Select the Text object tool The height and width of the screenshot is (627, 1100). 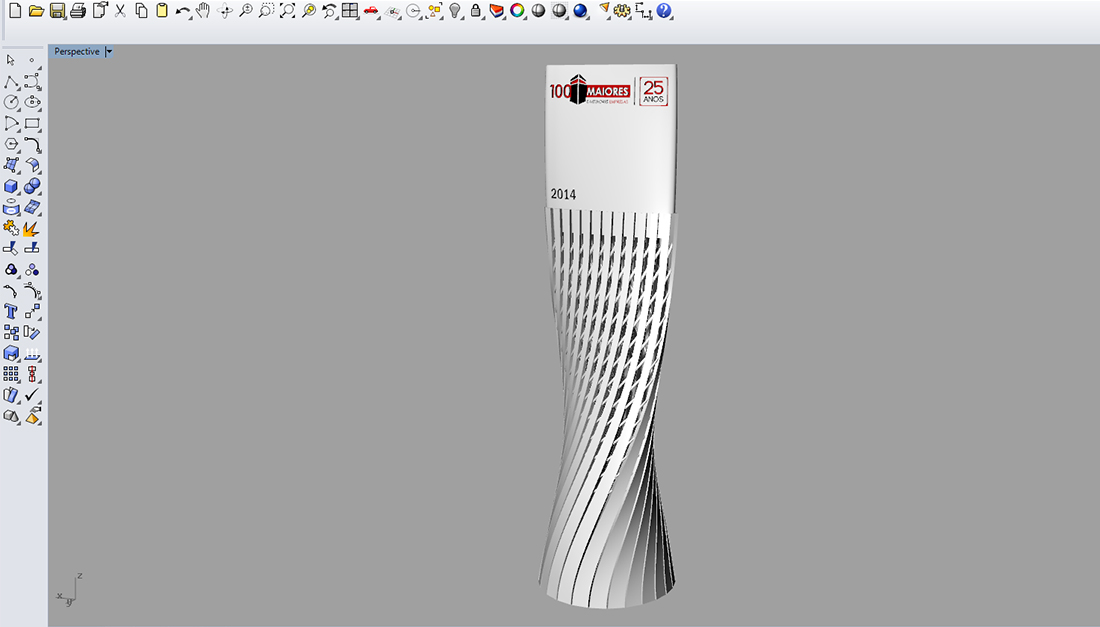[x=11, y=312]
